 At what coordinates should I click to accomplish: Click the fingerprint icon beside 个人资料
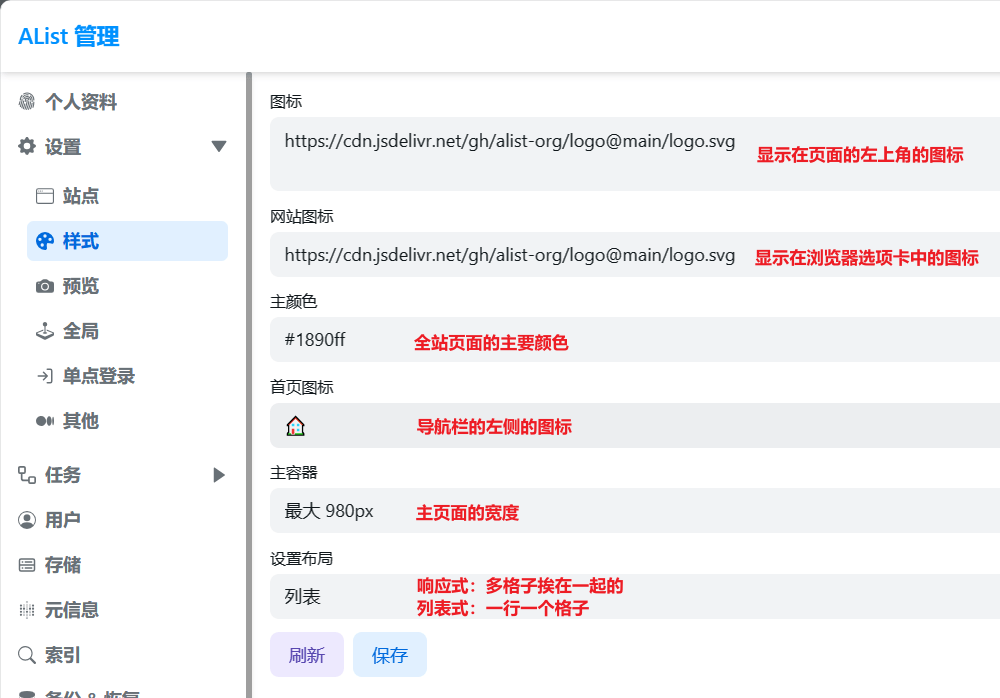(27, 102)
